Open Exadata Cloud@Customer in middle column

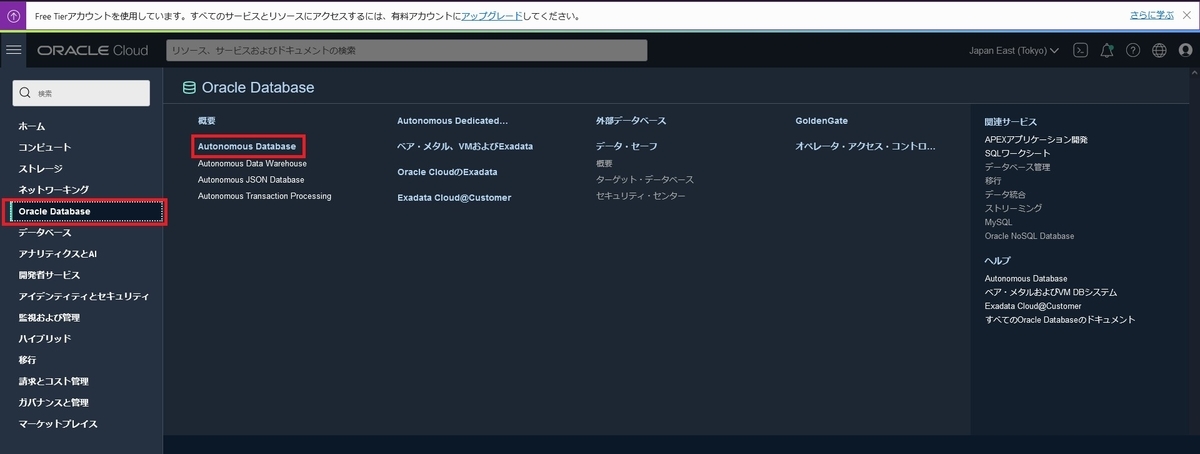click(454, 198)
